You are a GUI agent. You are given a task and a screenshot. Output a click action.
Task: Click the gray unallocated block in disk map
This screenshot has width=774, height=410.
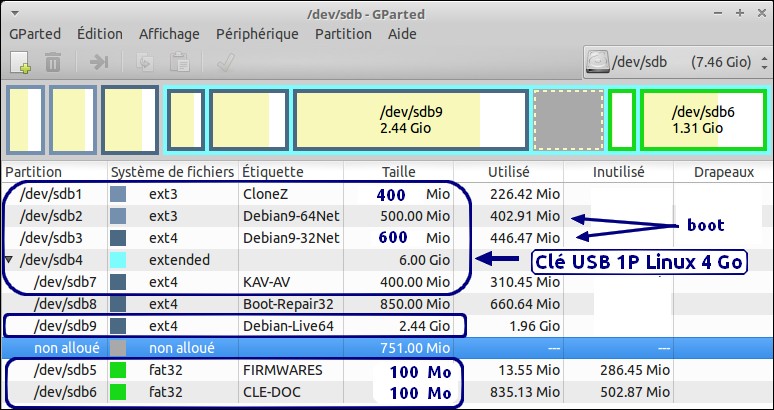(568, 121)
